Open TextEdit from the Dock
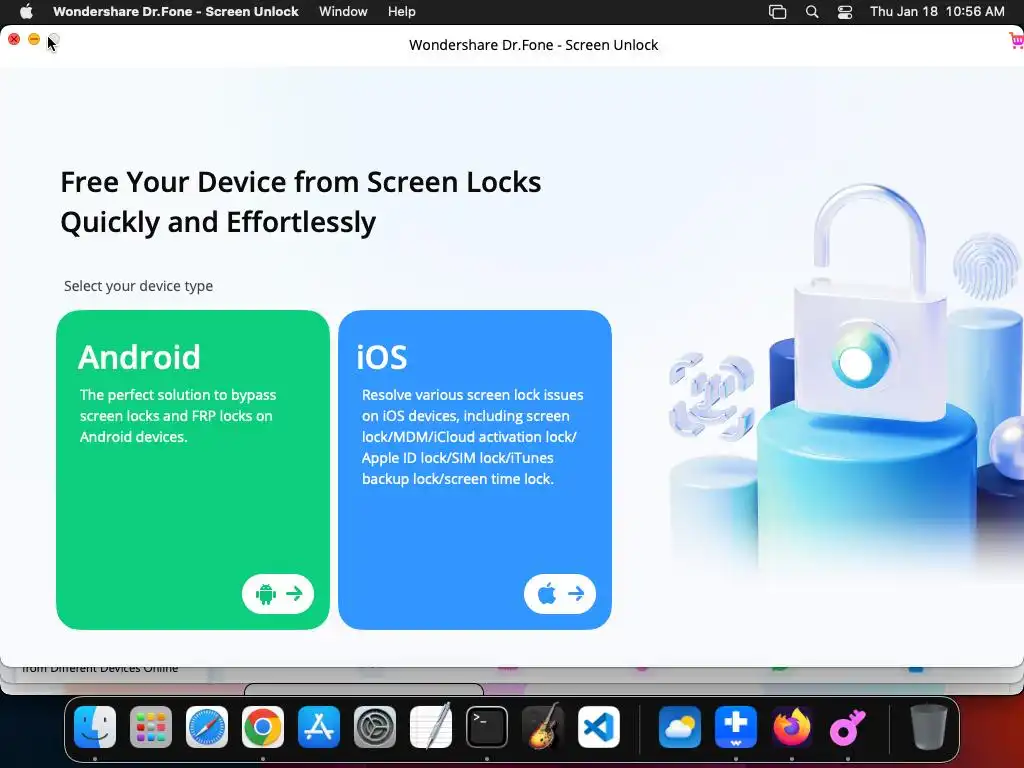The width and height of the screenshot is (1024, 768). click(x=431, y=727)
